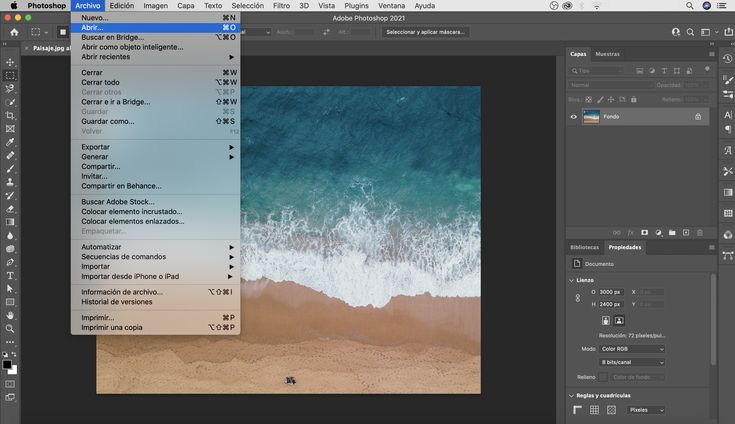Click the delete layer trash icon
Image resolution: width=735 pixels, height=424 pixels.
click(x=700, y=232)
